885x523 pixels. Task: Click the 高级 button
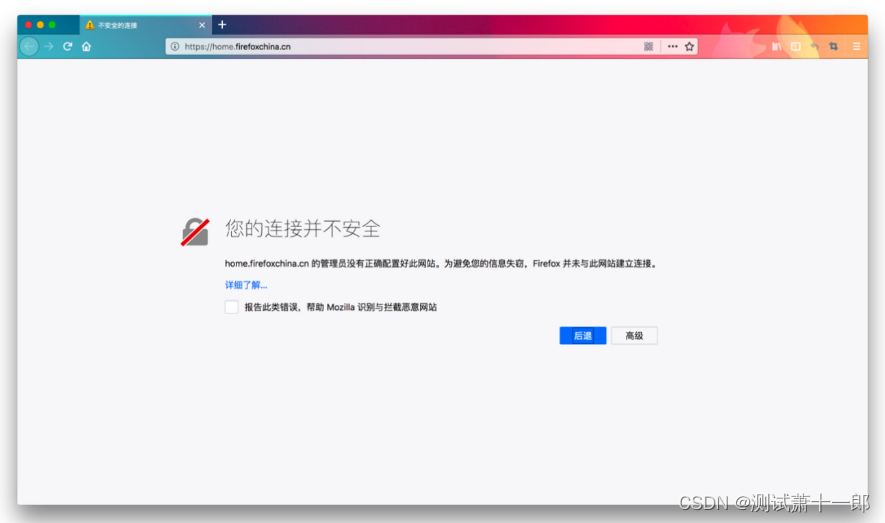634,336
